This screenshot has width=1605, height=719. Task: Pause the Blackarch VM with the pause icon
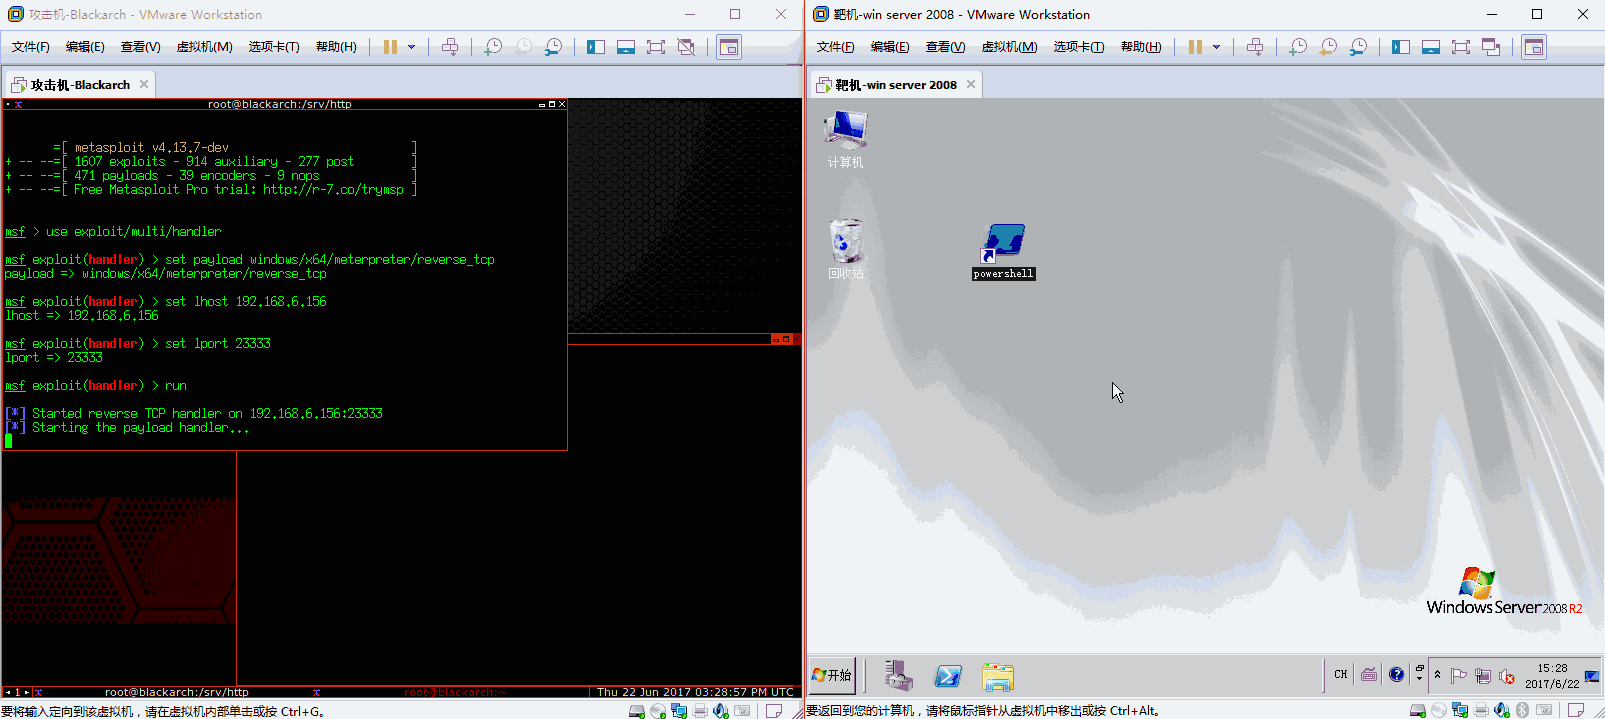tap(390, 47)
